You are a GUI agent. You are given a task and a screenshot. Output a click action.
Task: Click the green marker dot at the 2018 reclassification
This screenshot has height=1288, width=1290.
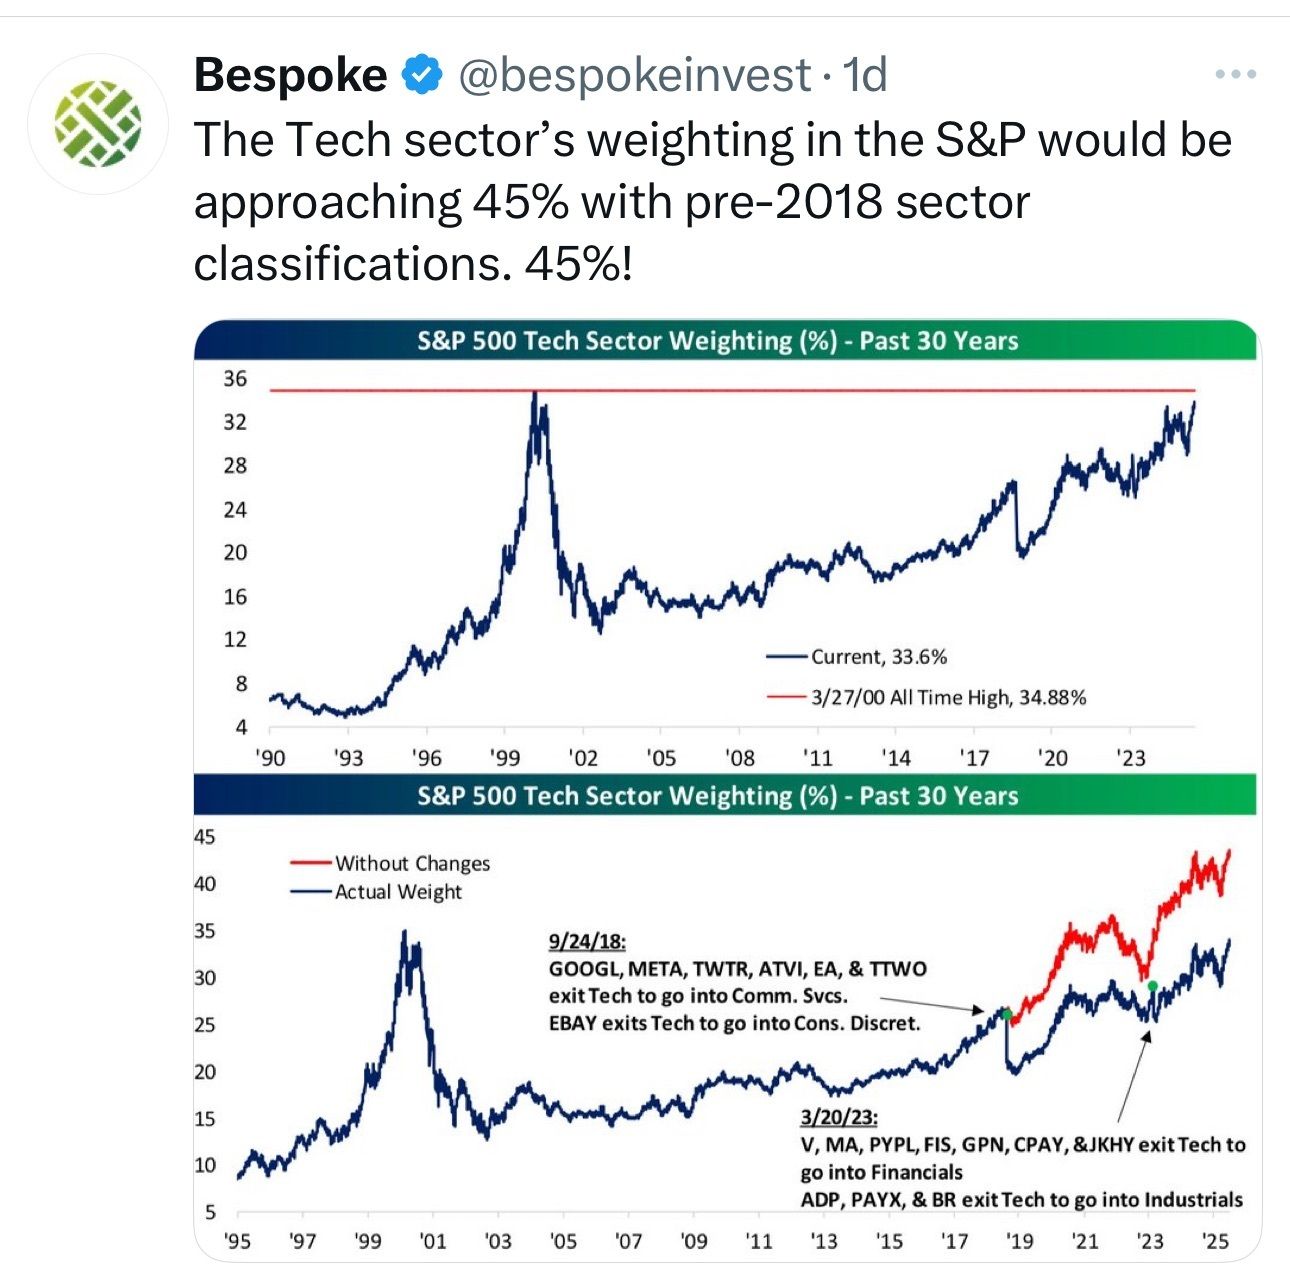tap(1007, 1016)
